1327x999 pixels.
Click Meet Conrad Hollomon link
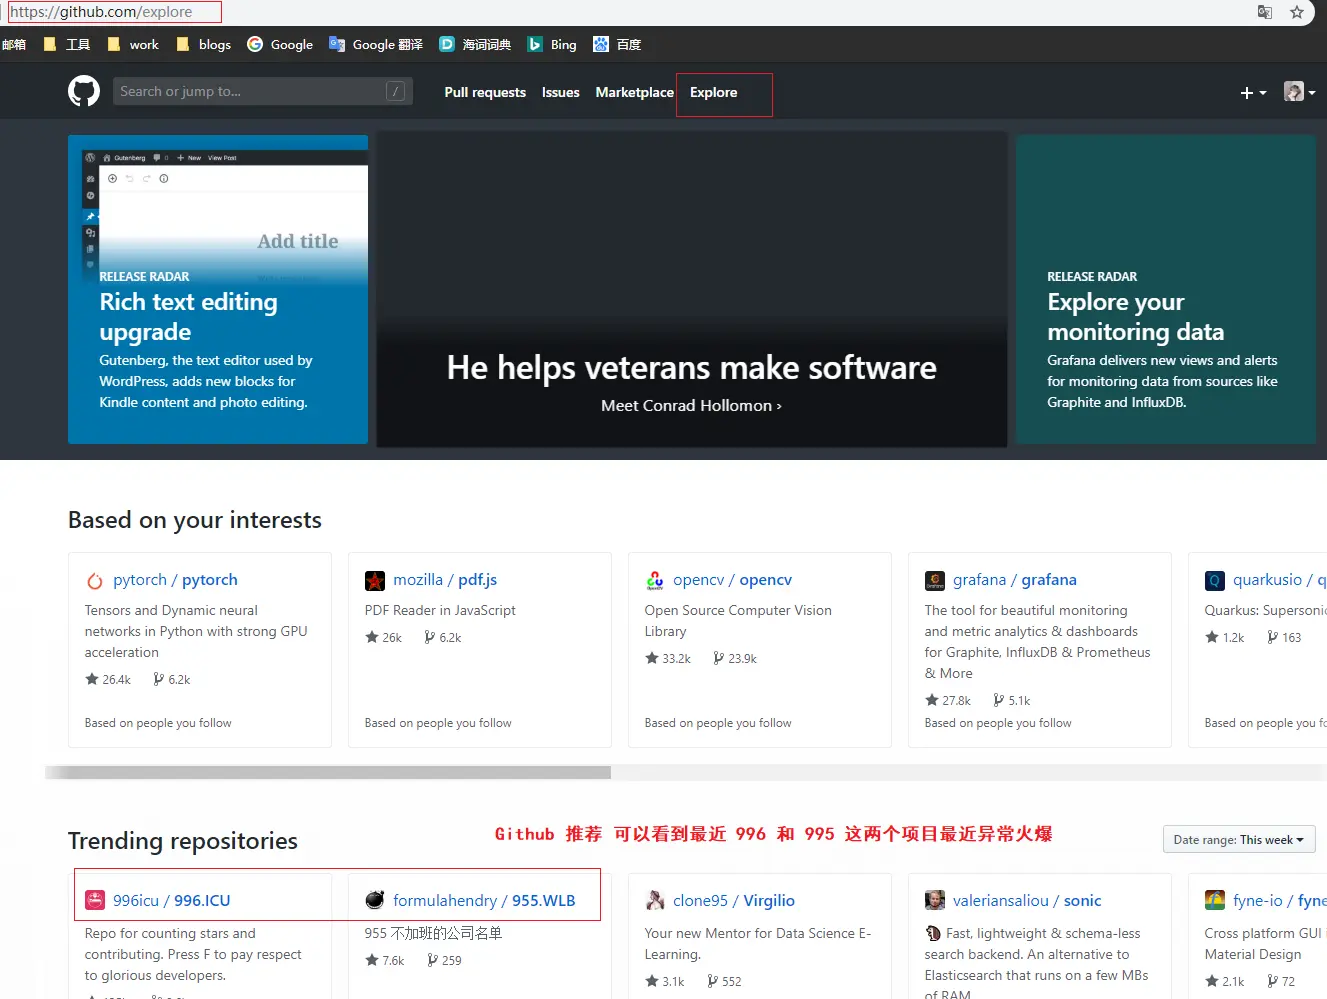pos(691,406)
